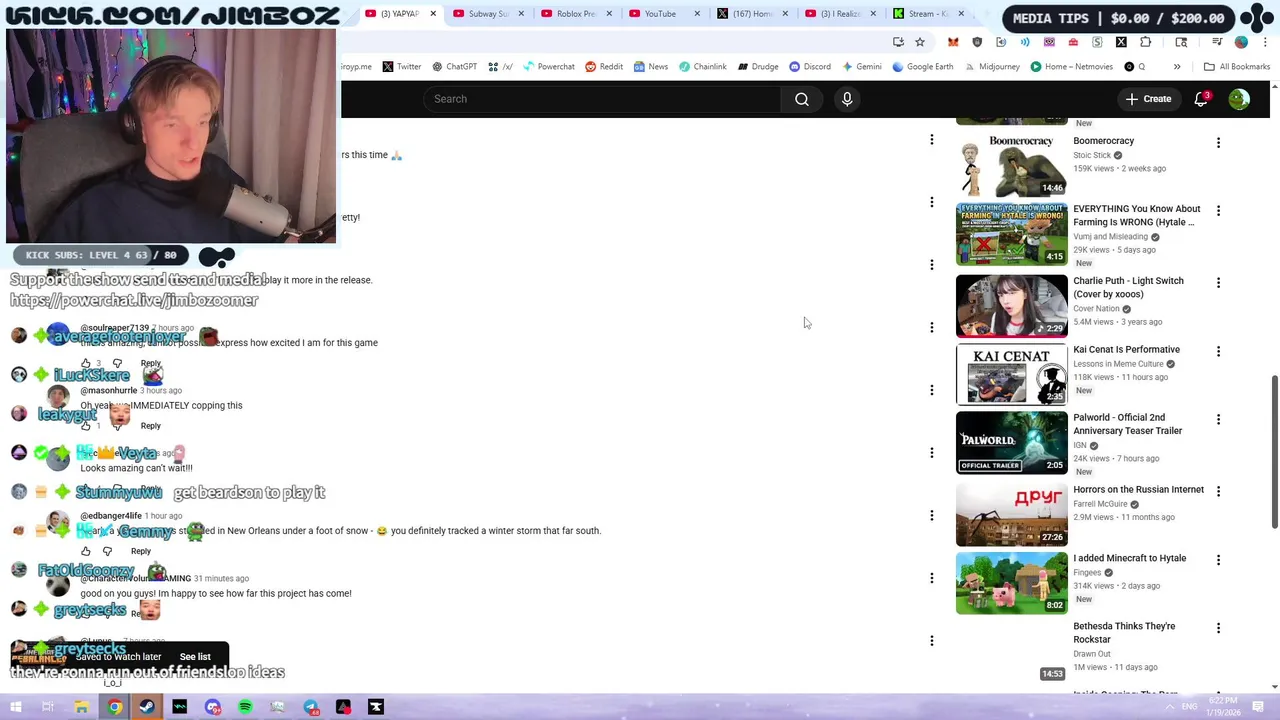This screenshot has width=1280, height=720.
Task: Click the X extension icon in toolbar
Action: coord(1121,42)
